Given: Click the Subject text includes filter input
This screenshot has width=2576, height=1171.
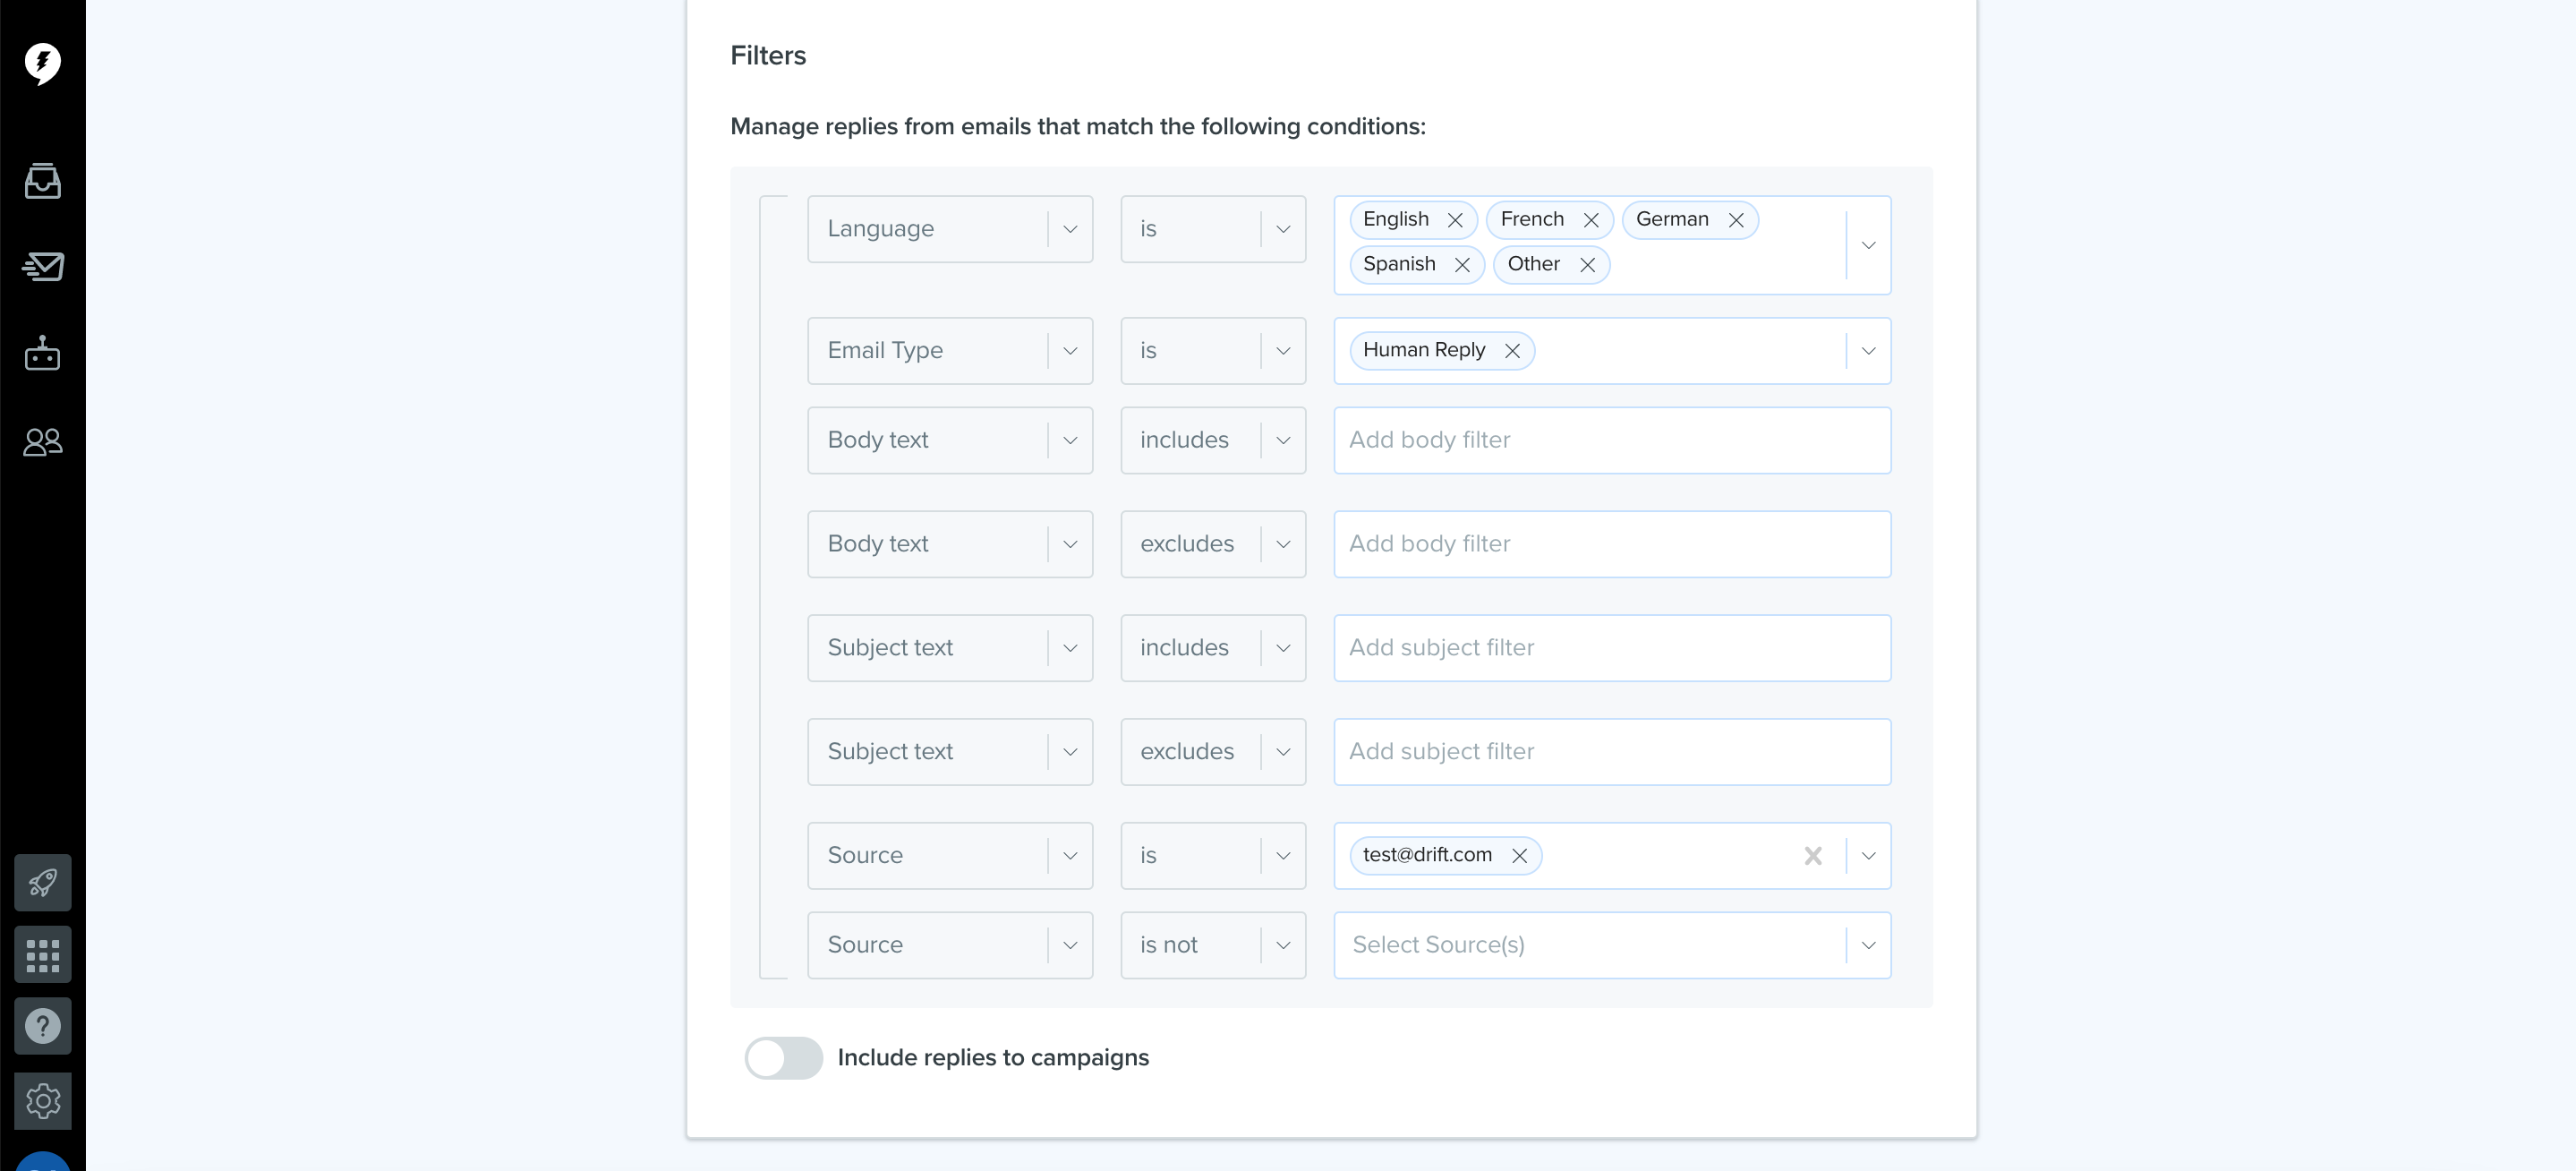Looking at the screenshot, I should coord(1611,648).
